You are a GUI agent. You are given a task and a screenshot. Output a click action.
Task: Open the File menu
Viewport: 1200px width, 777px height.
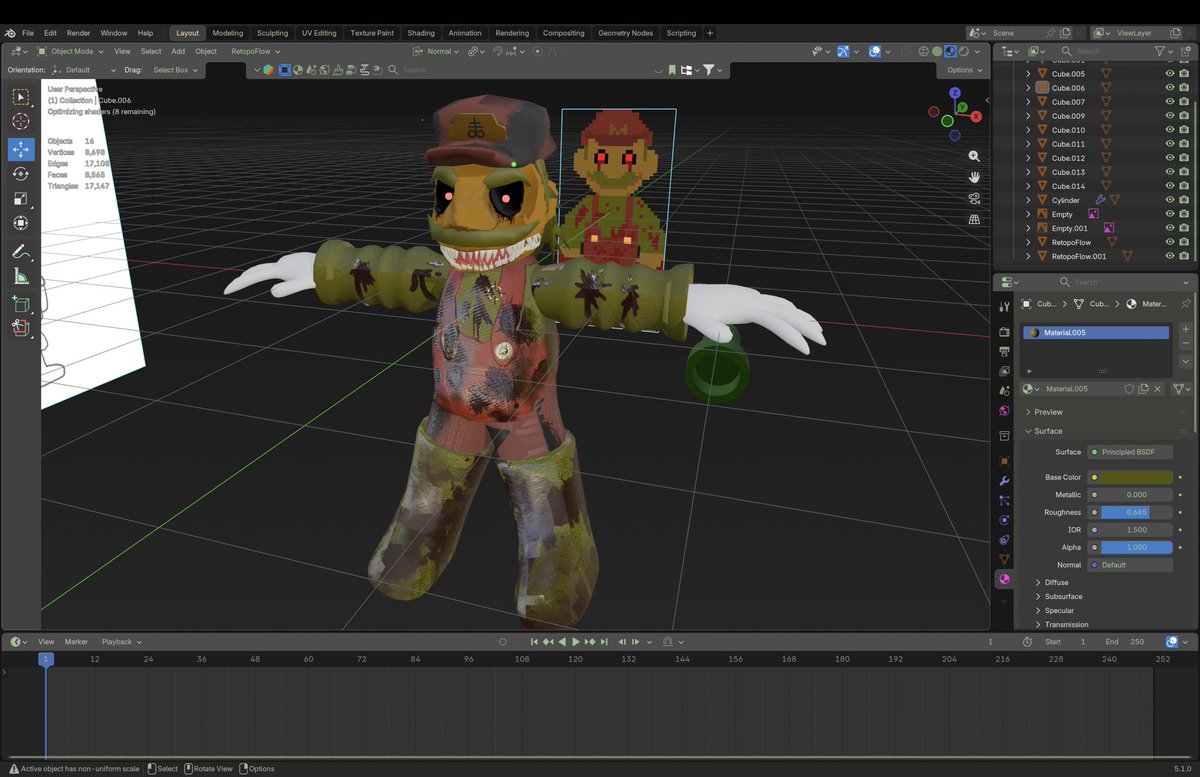(x=28, y=33)
